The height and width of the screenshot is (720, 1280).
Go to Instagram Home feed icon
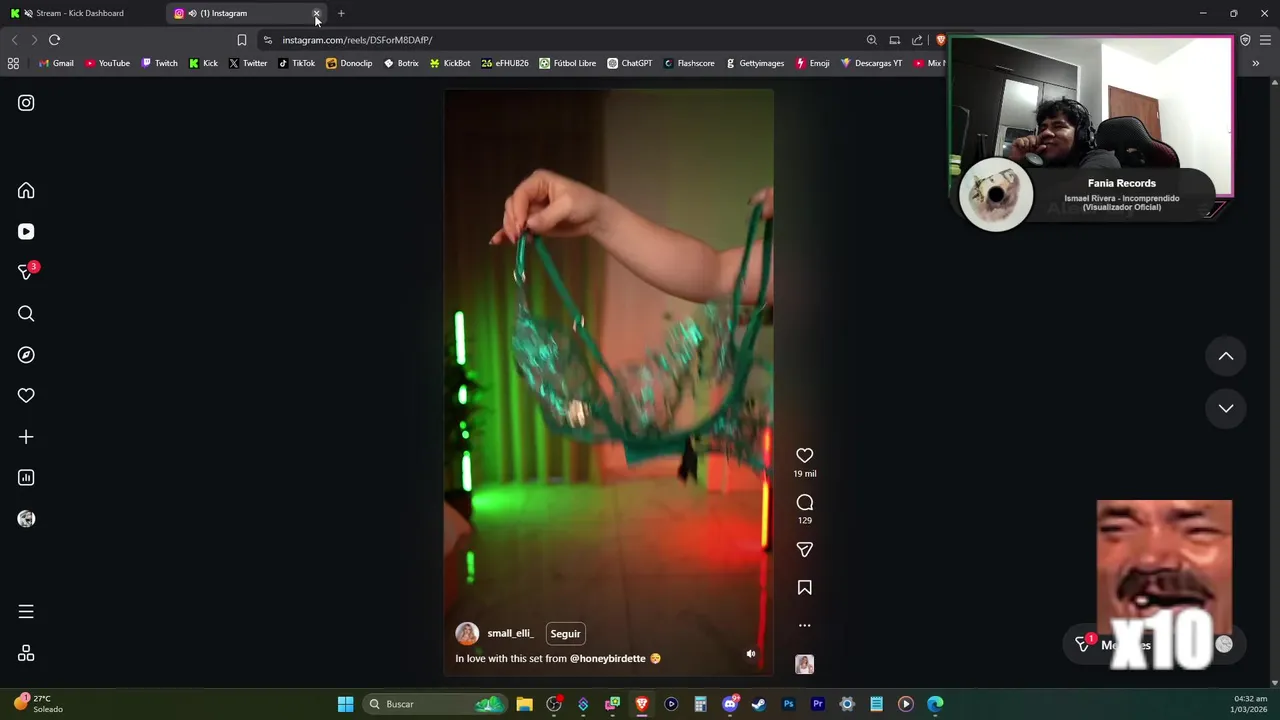click(x=26, y=190)
